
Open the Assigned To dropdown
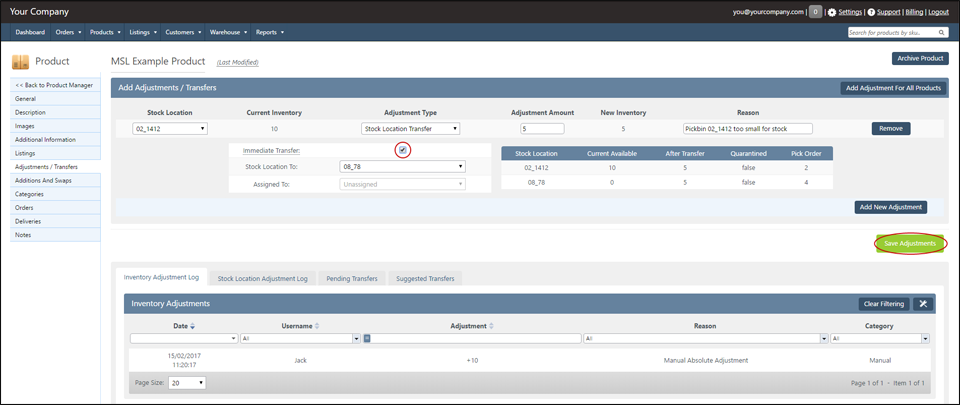(402, 184)
